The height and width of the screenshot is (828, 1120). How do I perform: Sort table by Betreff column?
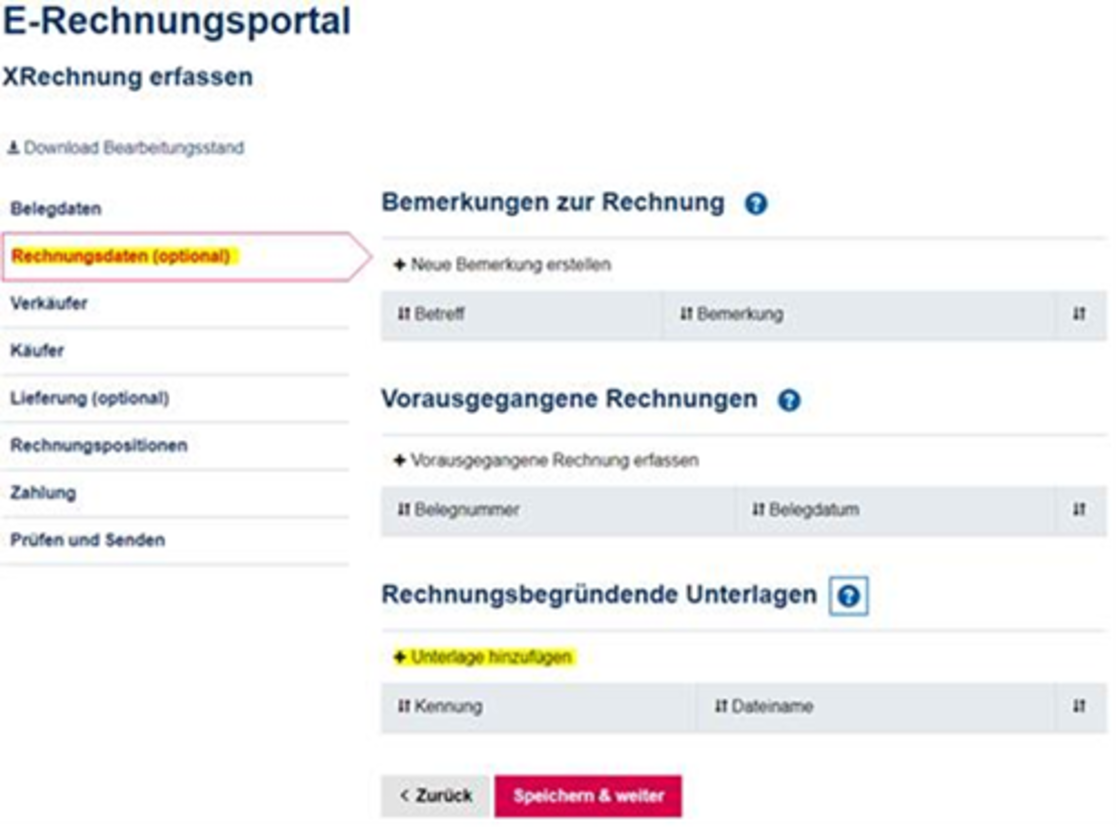pyautogui.click(x=431, y=314)
